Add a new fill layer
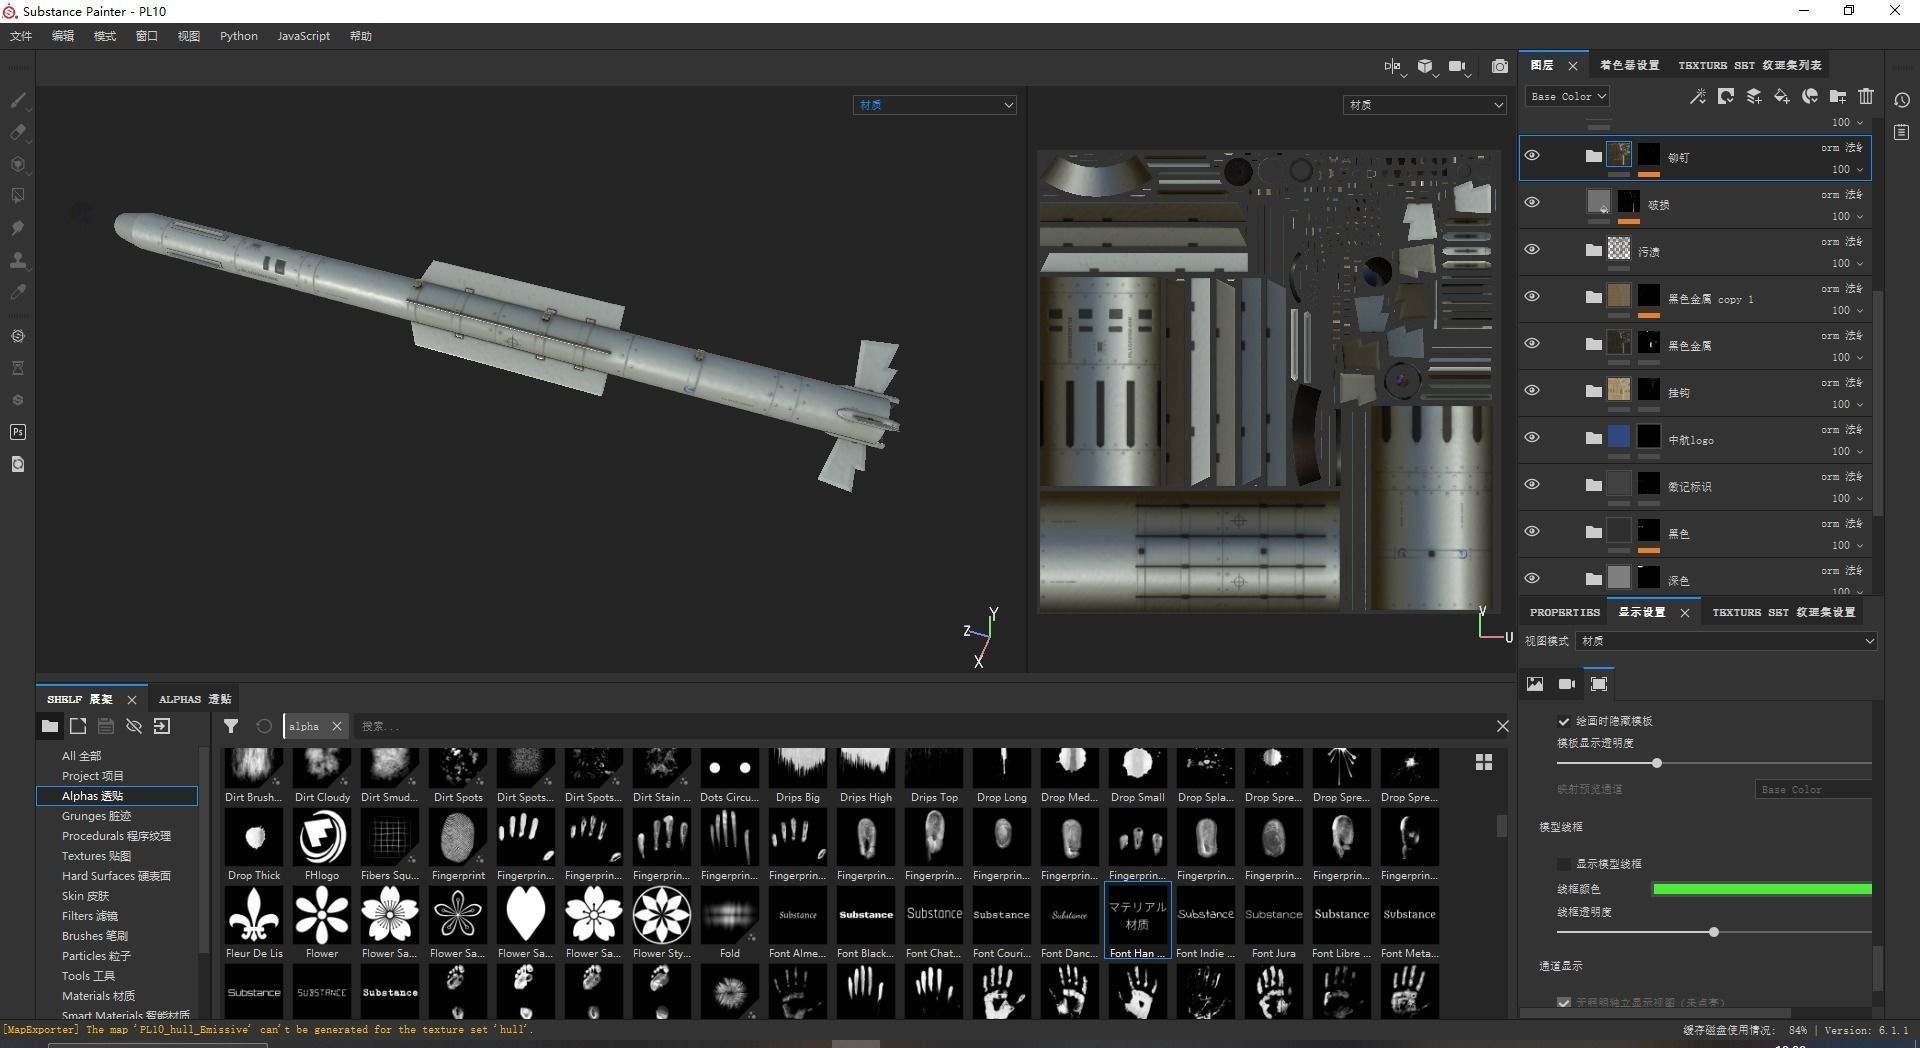Viewport: 1920px width, 1048px height. 1782,96
